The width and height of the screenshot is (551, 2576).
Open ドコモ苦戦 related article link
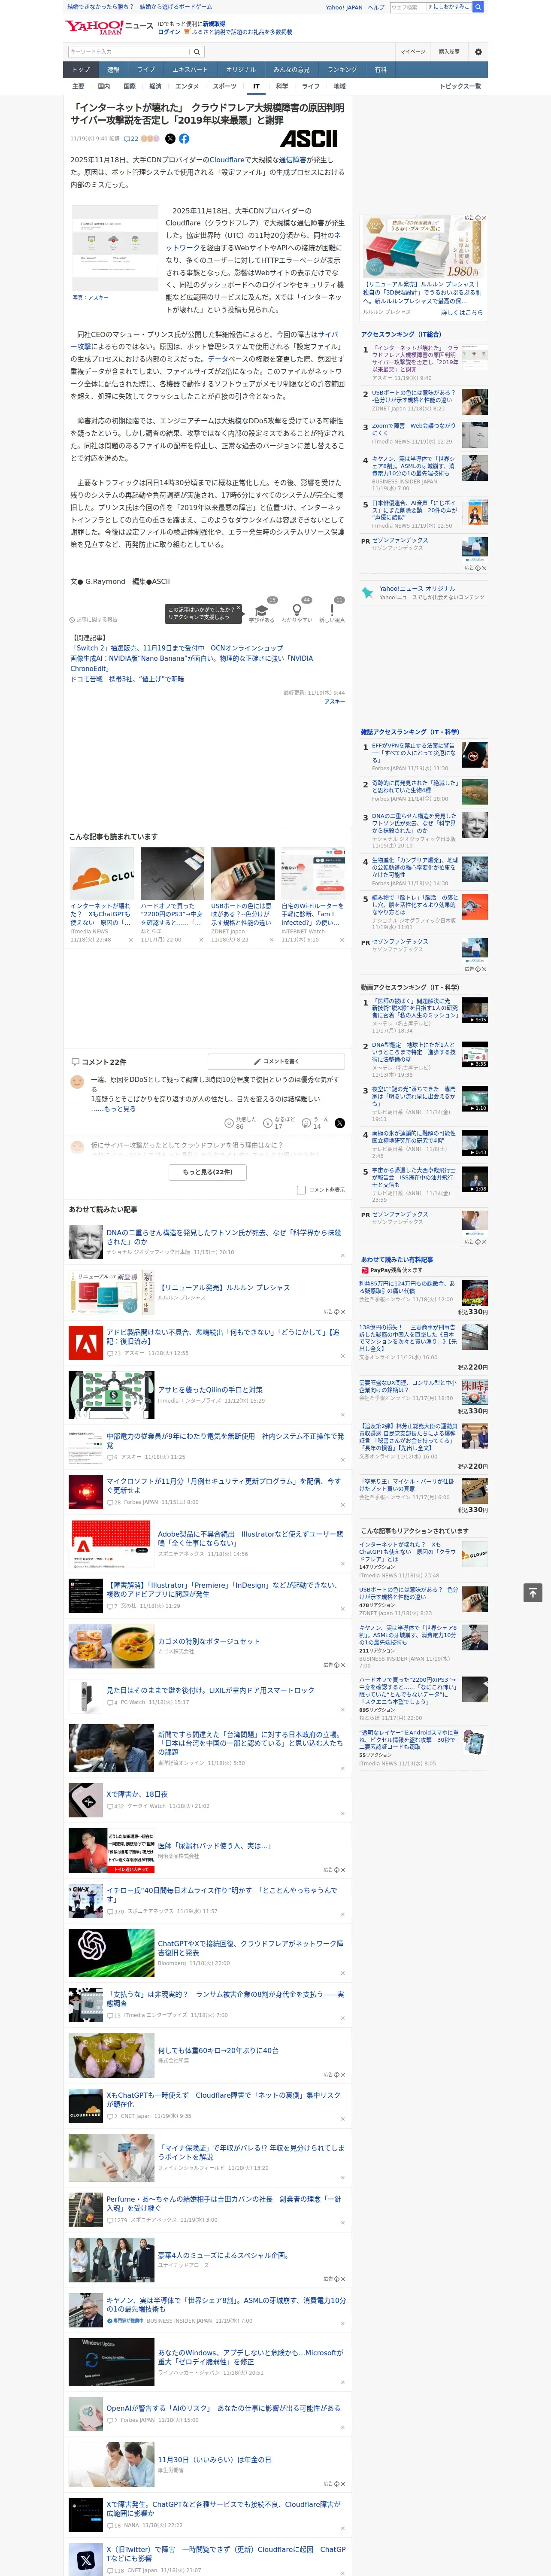click(127, 679)
